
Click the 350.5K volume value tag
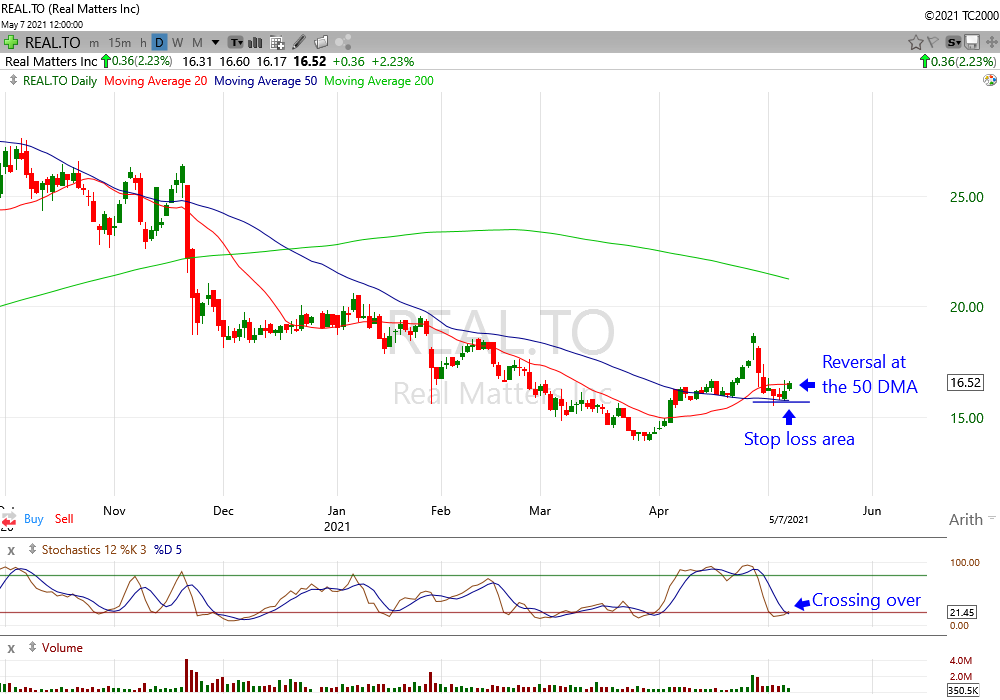(x=963, y=690)
